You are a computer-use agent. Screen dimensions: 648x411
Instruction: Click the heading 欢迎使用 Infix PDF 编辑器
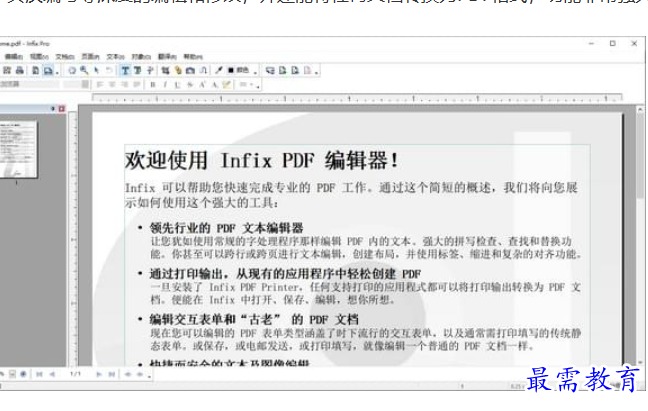pos(262,160)
